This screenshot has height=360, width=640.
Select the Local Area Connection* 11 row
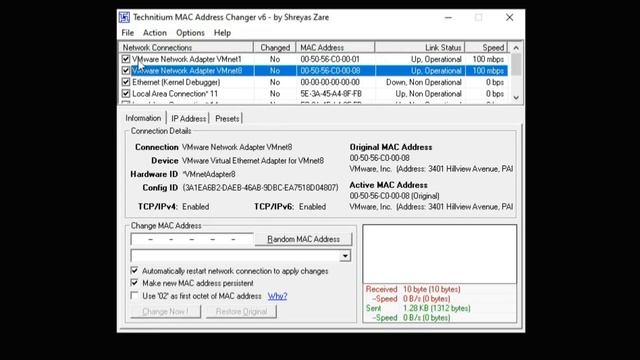[313, 93]
